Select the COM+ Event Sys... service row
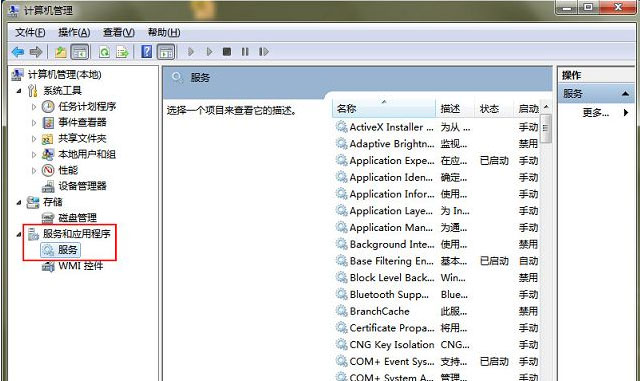This screenshot has height=381, width=640. click(x=437, y=361)
